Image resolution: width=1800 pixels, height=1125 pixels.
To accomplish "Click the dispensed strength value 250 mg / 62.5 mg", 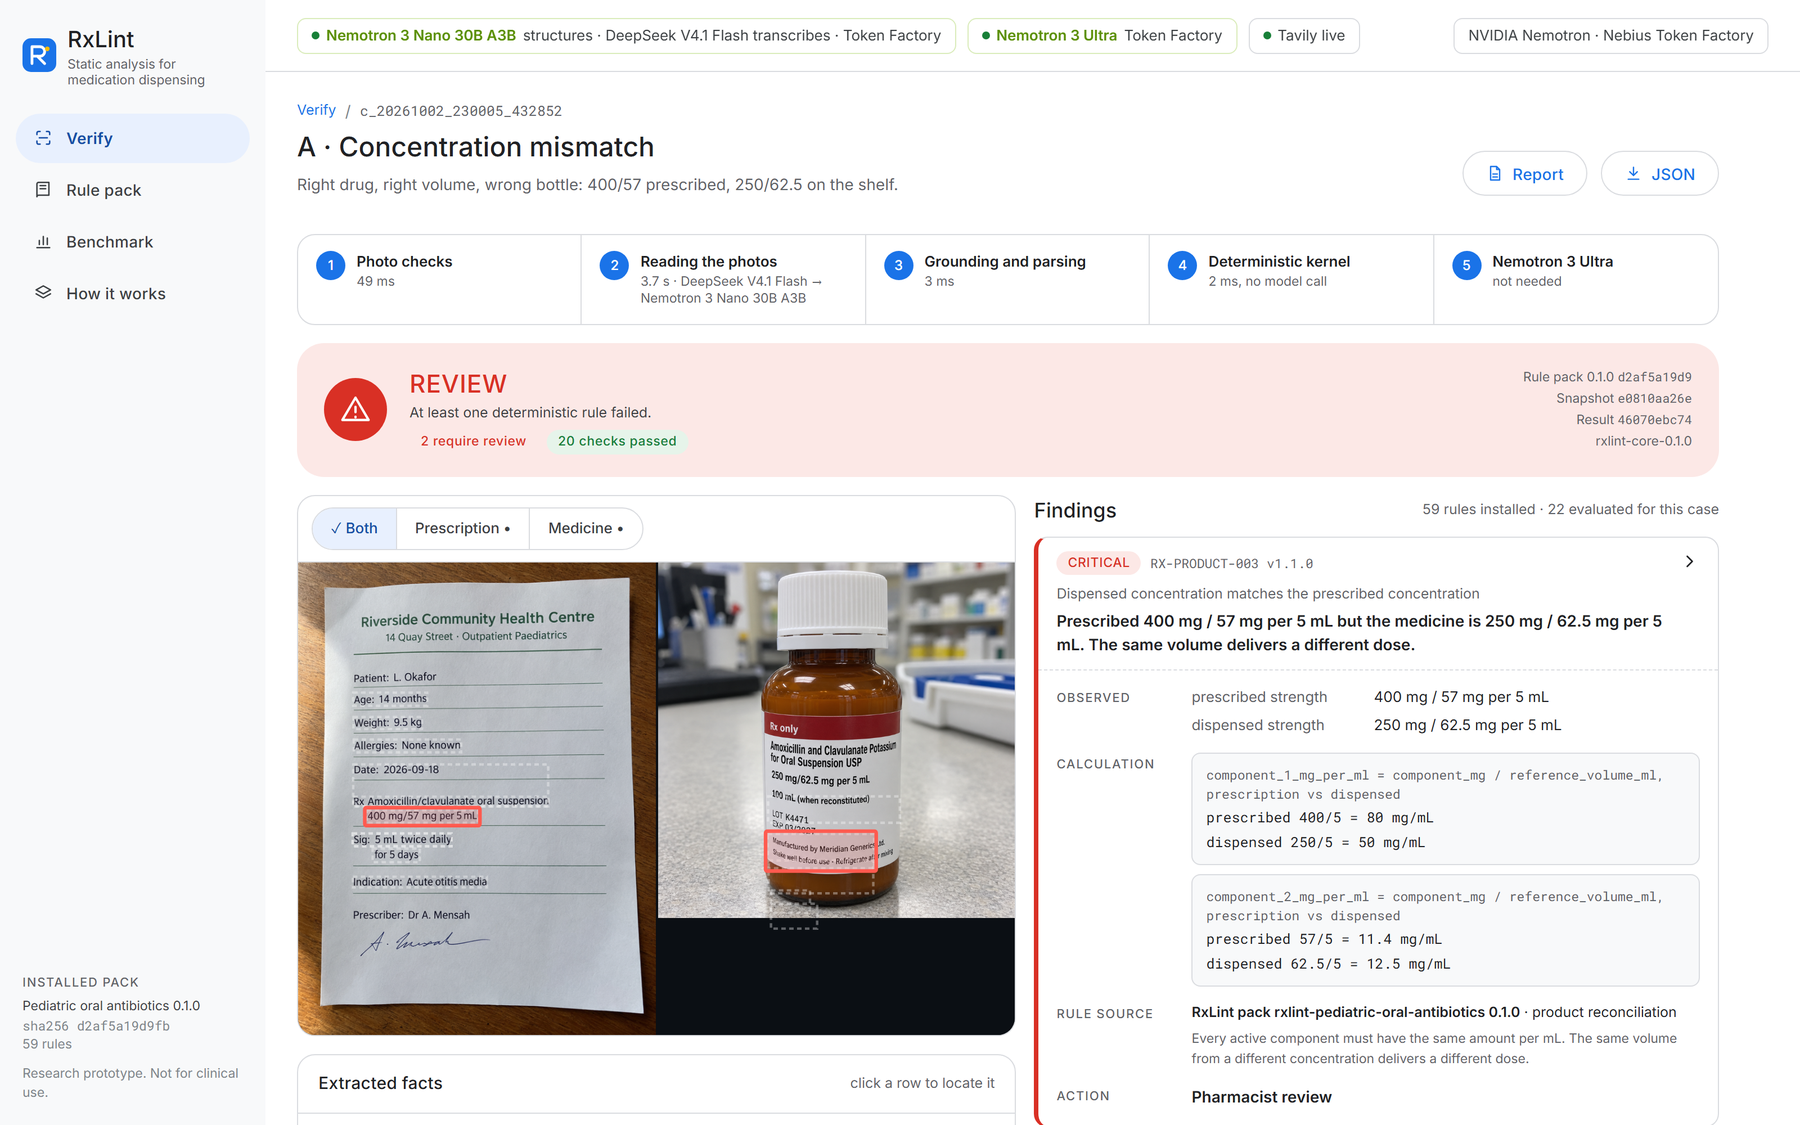I will pyautogui.click(x=1467, y=725).
